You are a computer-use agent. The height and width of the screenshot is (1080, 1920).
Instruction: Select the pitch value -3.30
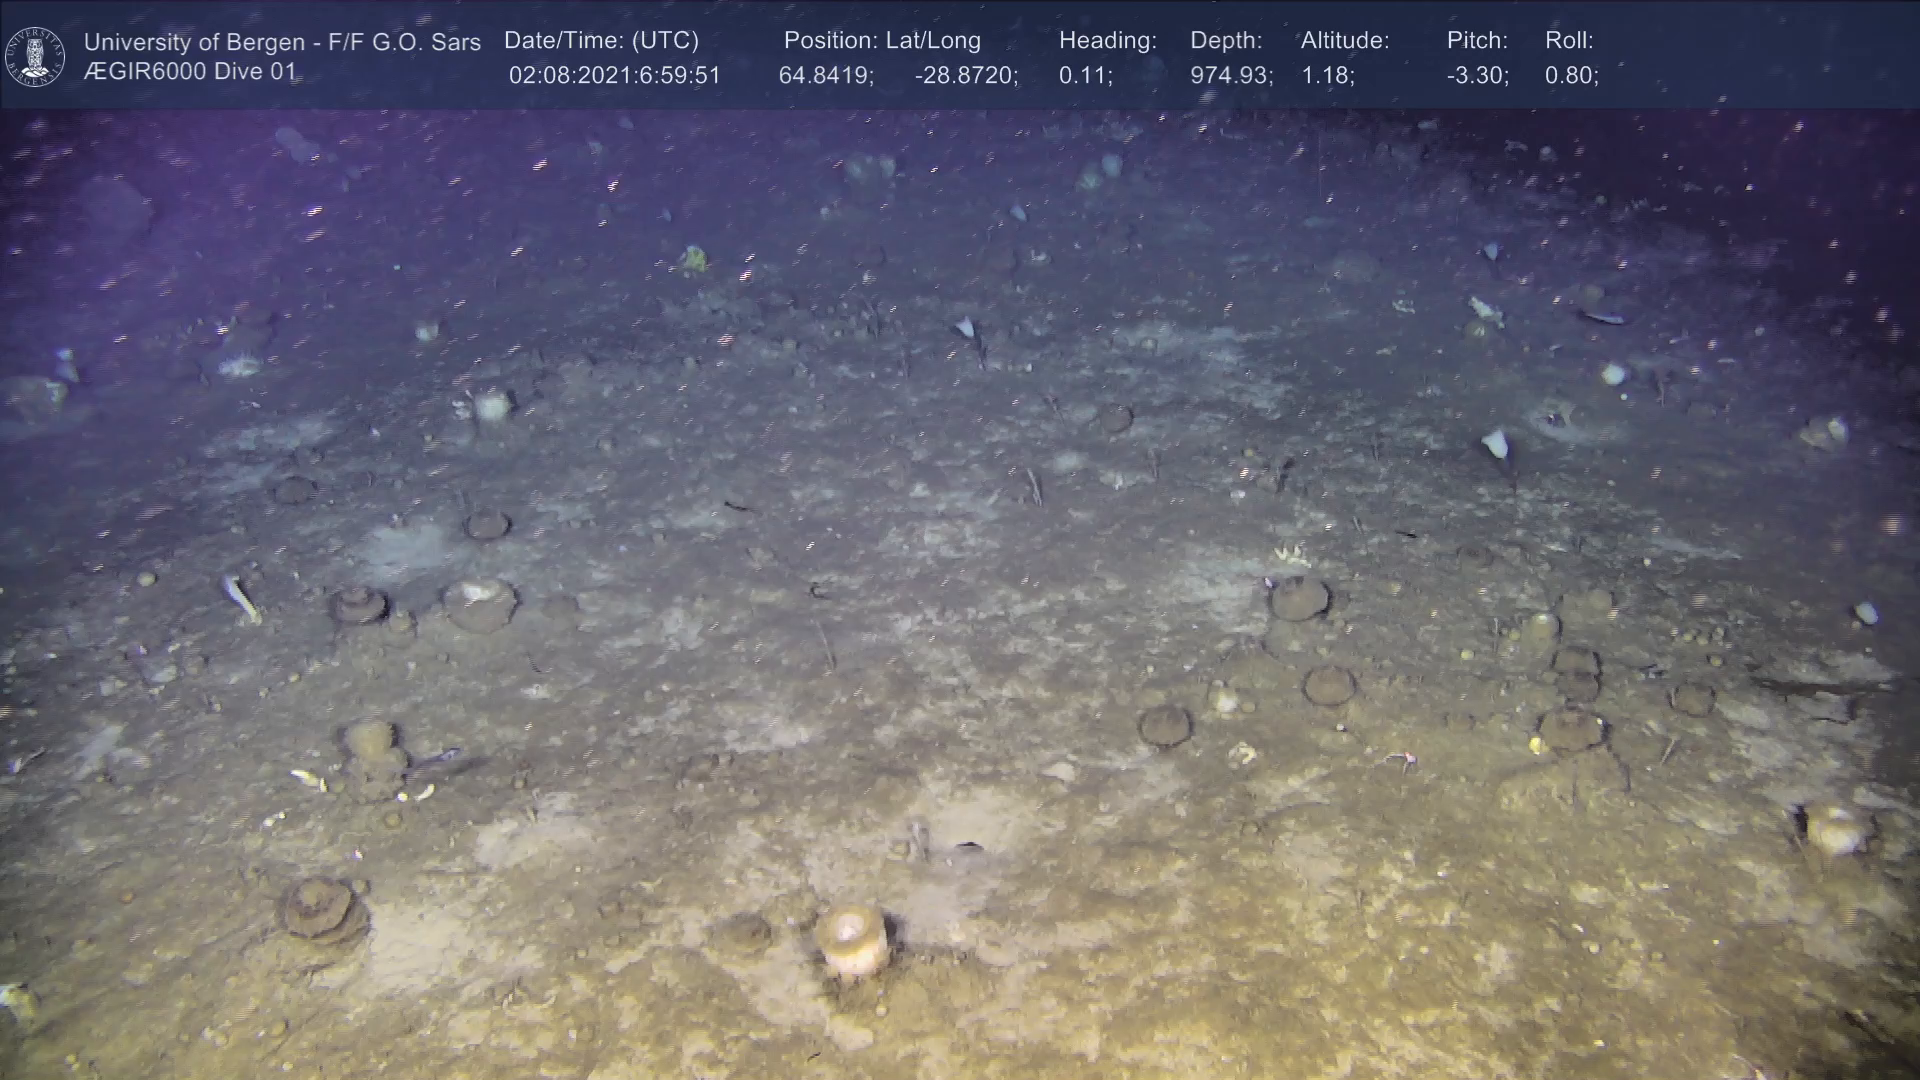point(1477,76)
